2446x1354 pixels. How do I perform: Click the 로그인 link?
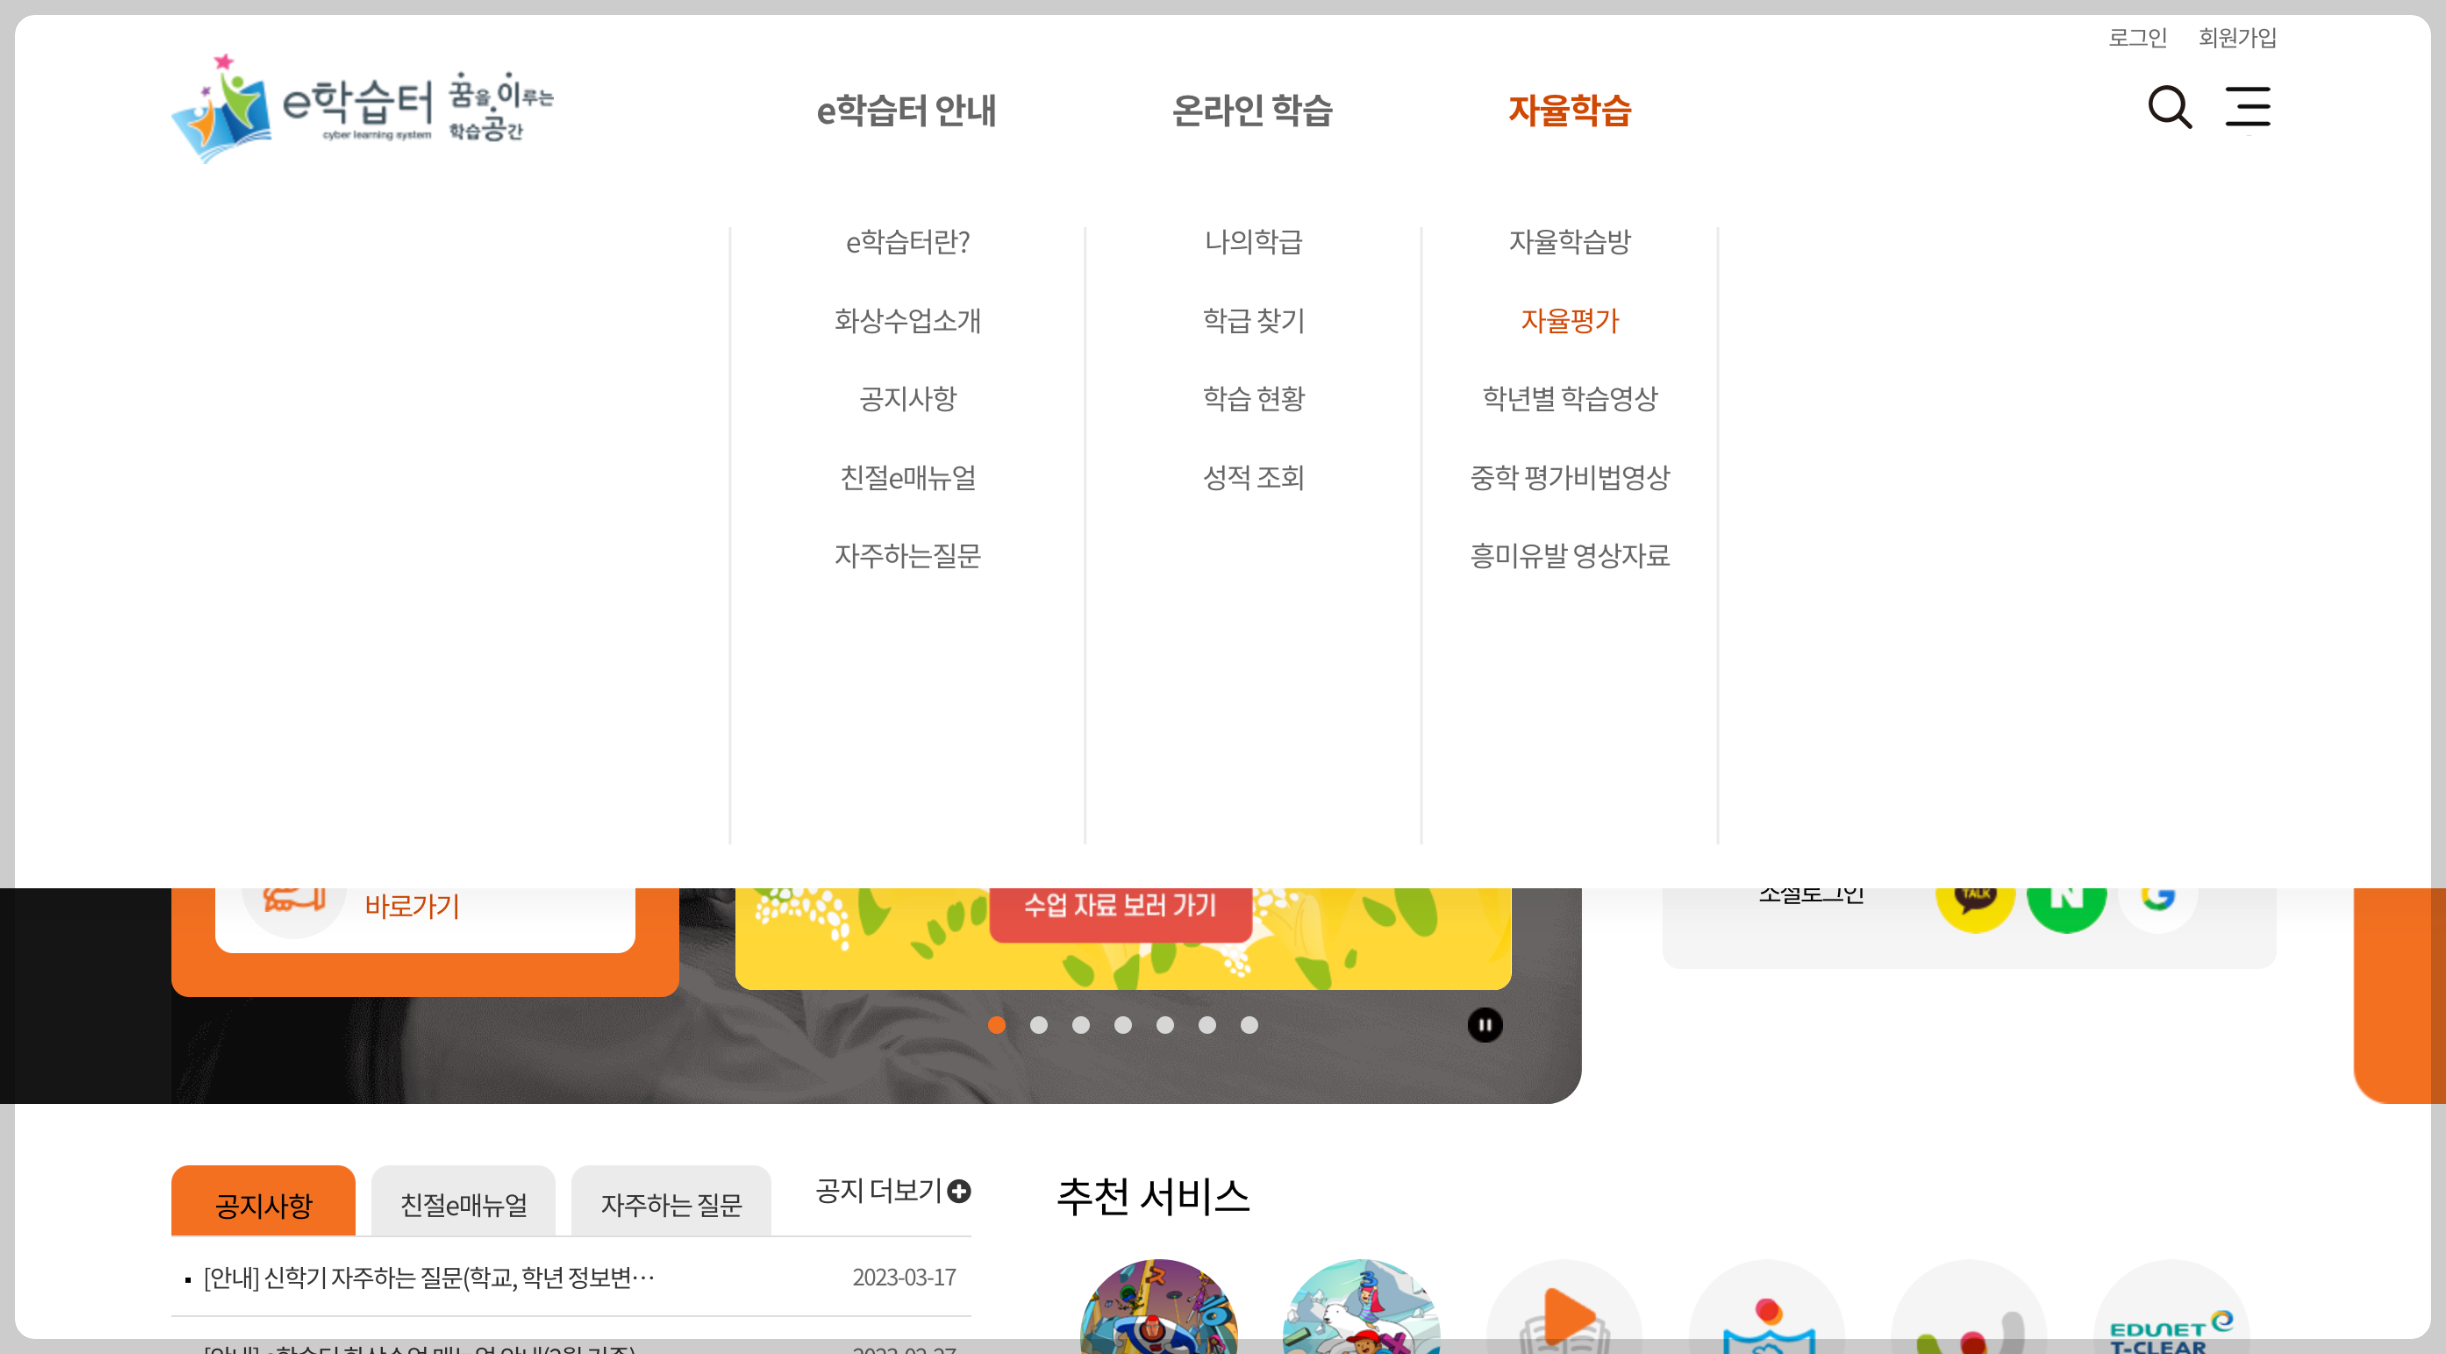coord(2137,38)
